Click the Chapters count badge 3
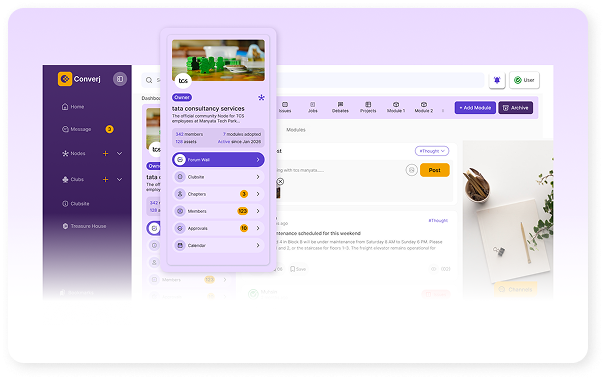The image size is (604, 379). 244,194
